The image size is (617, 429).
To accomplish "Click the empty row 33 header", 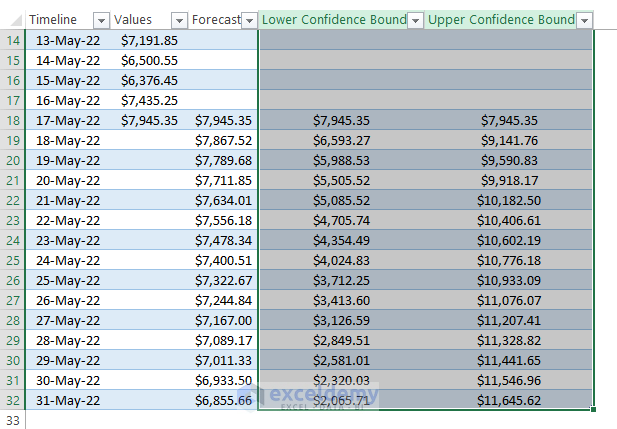I will point(13,420).
